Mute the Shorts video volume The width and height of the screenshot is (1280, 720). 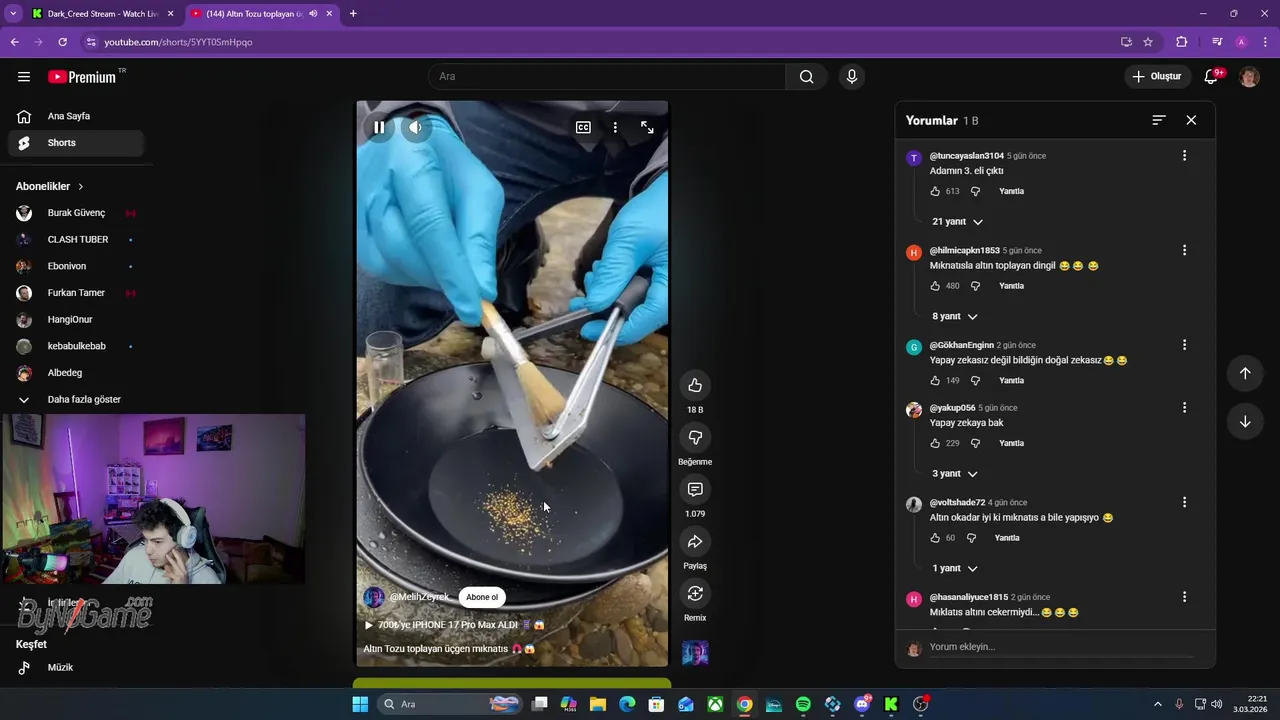click(415, 127)
